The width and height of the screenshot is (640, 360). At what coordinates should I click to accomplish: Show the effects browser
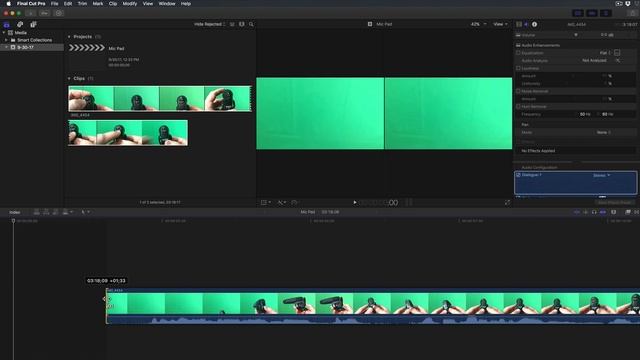628,212
